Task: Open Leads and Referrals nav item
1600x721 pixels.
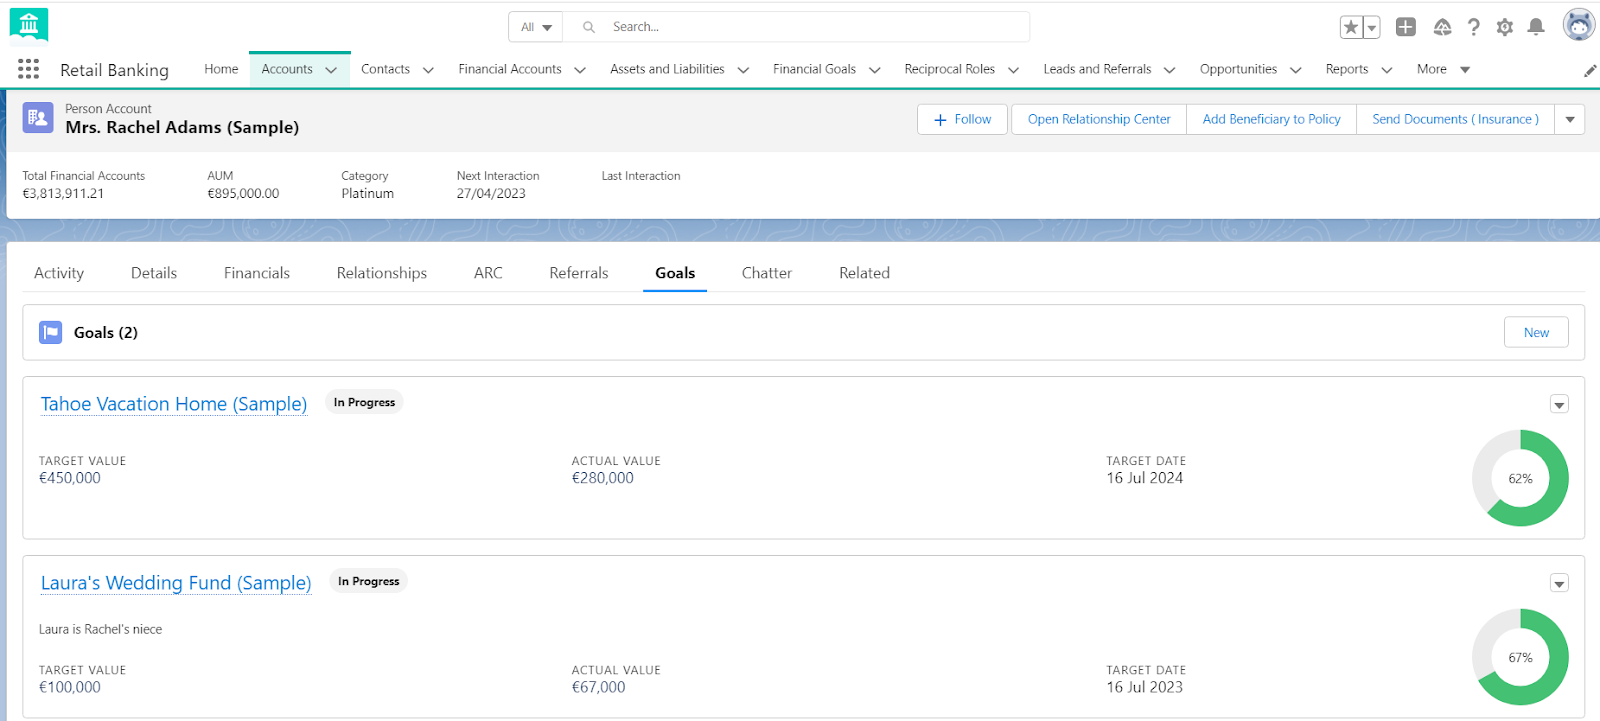Action: (x=1097, y=69)
